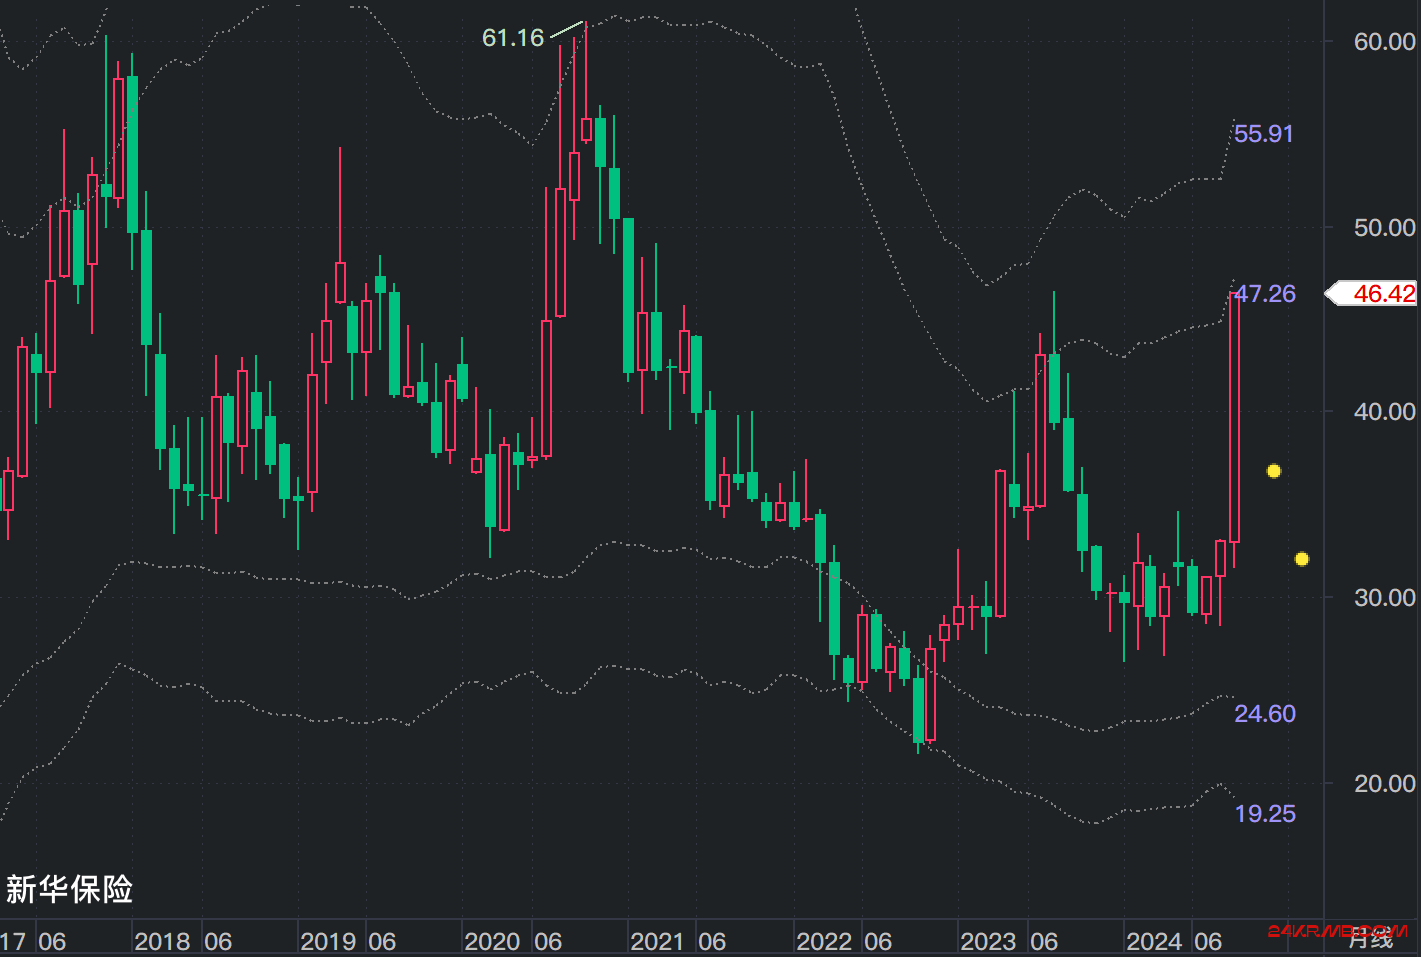Click the yellow dot just above 30.00 level
This screenshot has height=957, width=1421.
point(1302,559)
